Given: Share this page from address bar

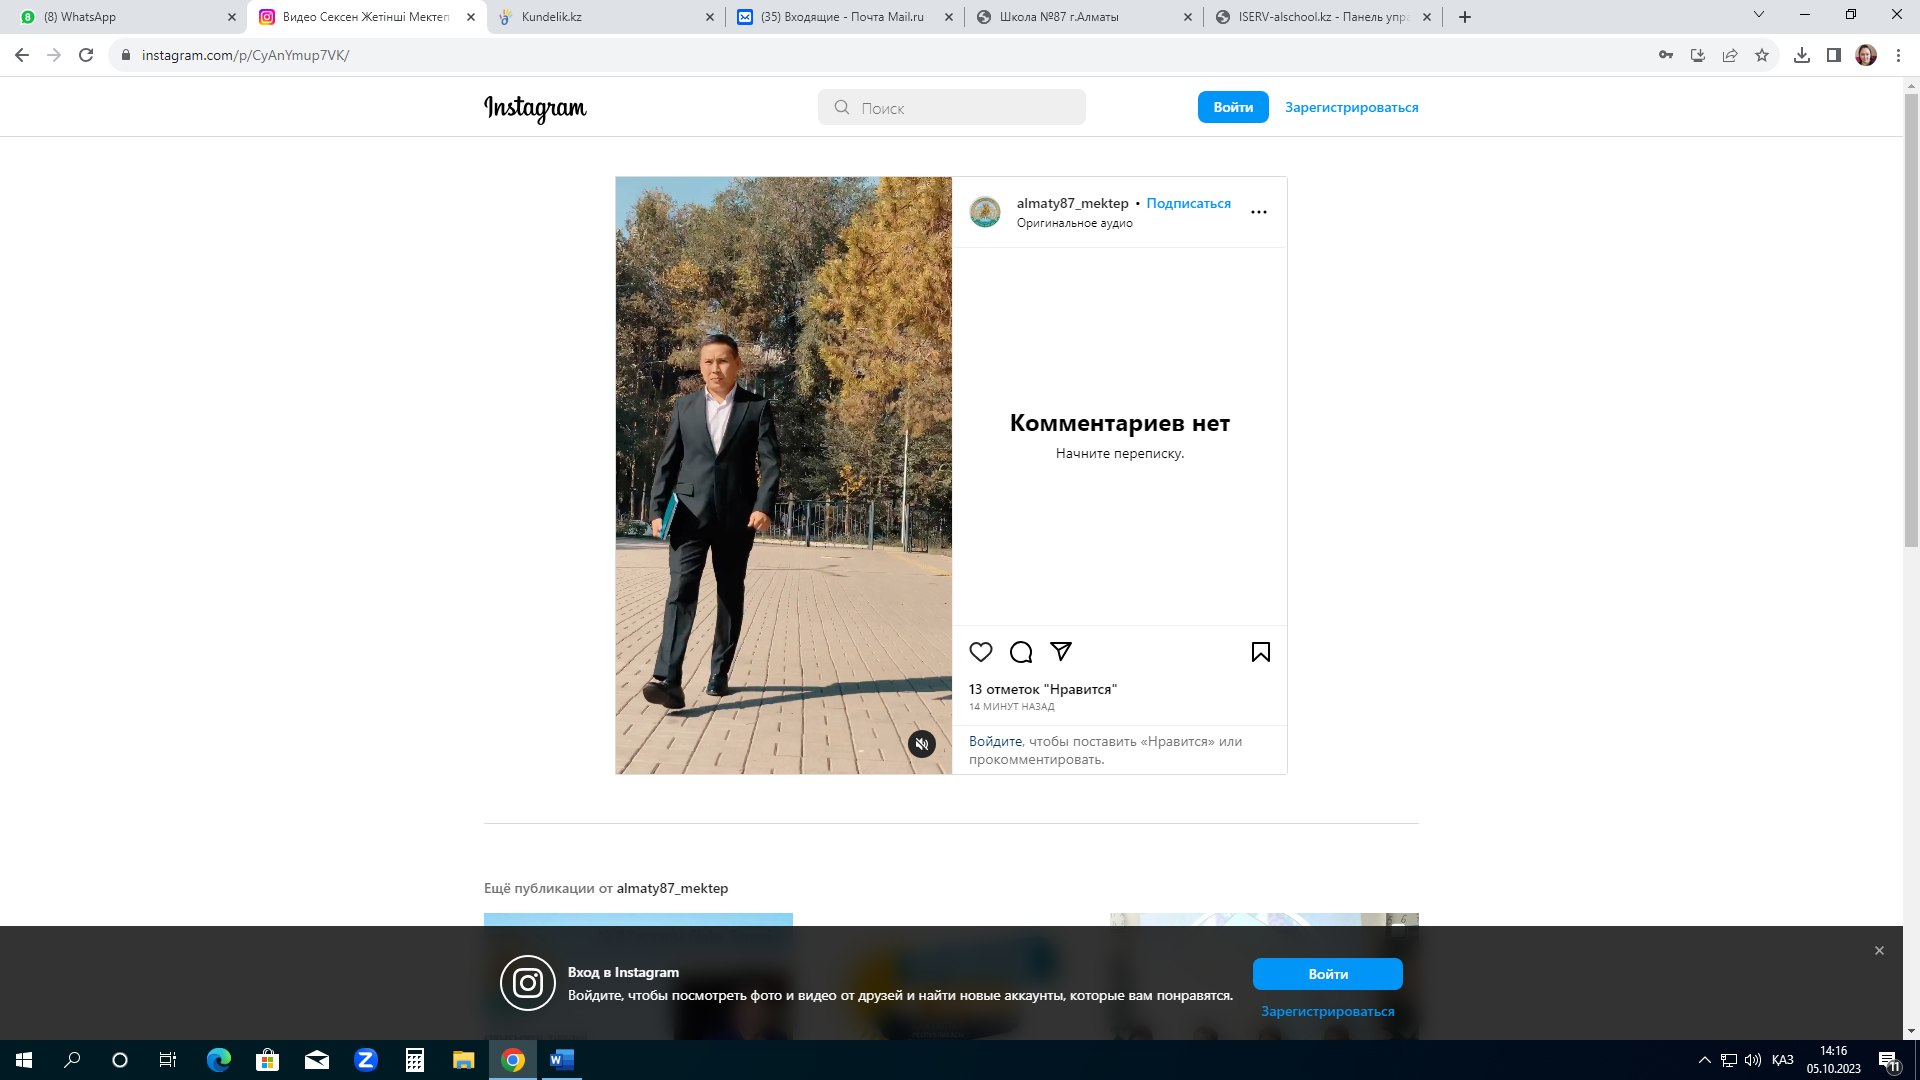Looking at the screenshot, I should 1730,55.
